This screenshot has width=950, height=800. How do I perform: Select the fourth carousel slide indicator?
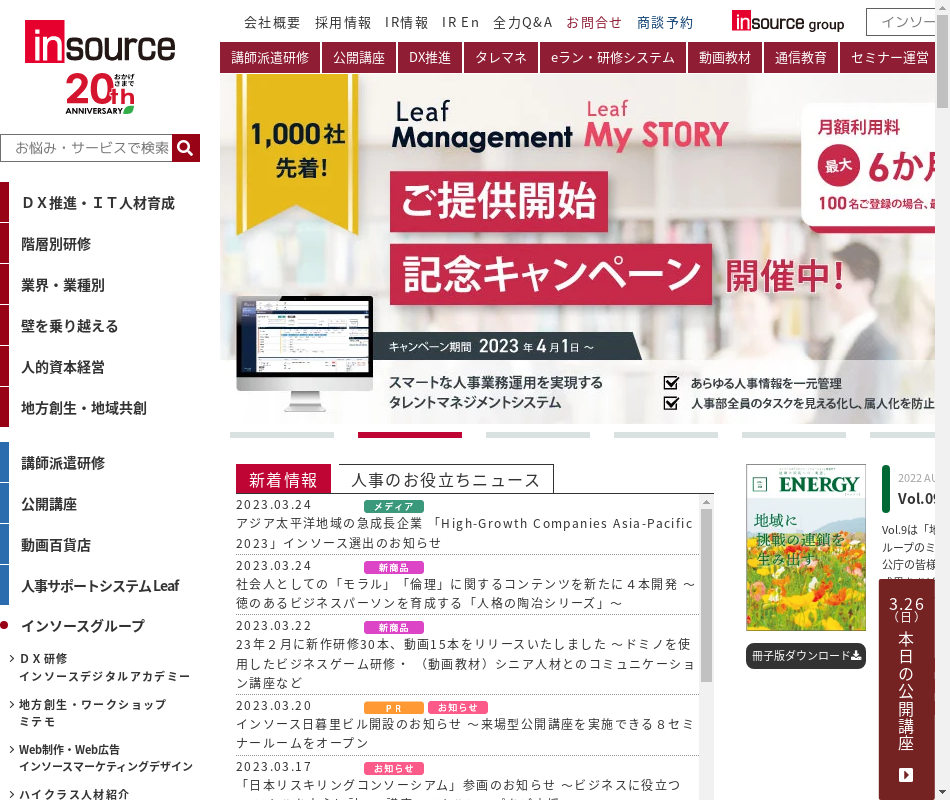[666, 435]
